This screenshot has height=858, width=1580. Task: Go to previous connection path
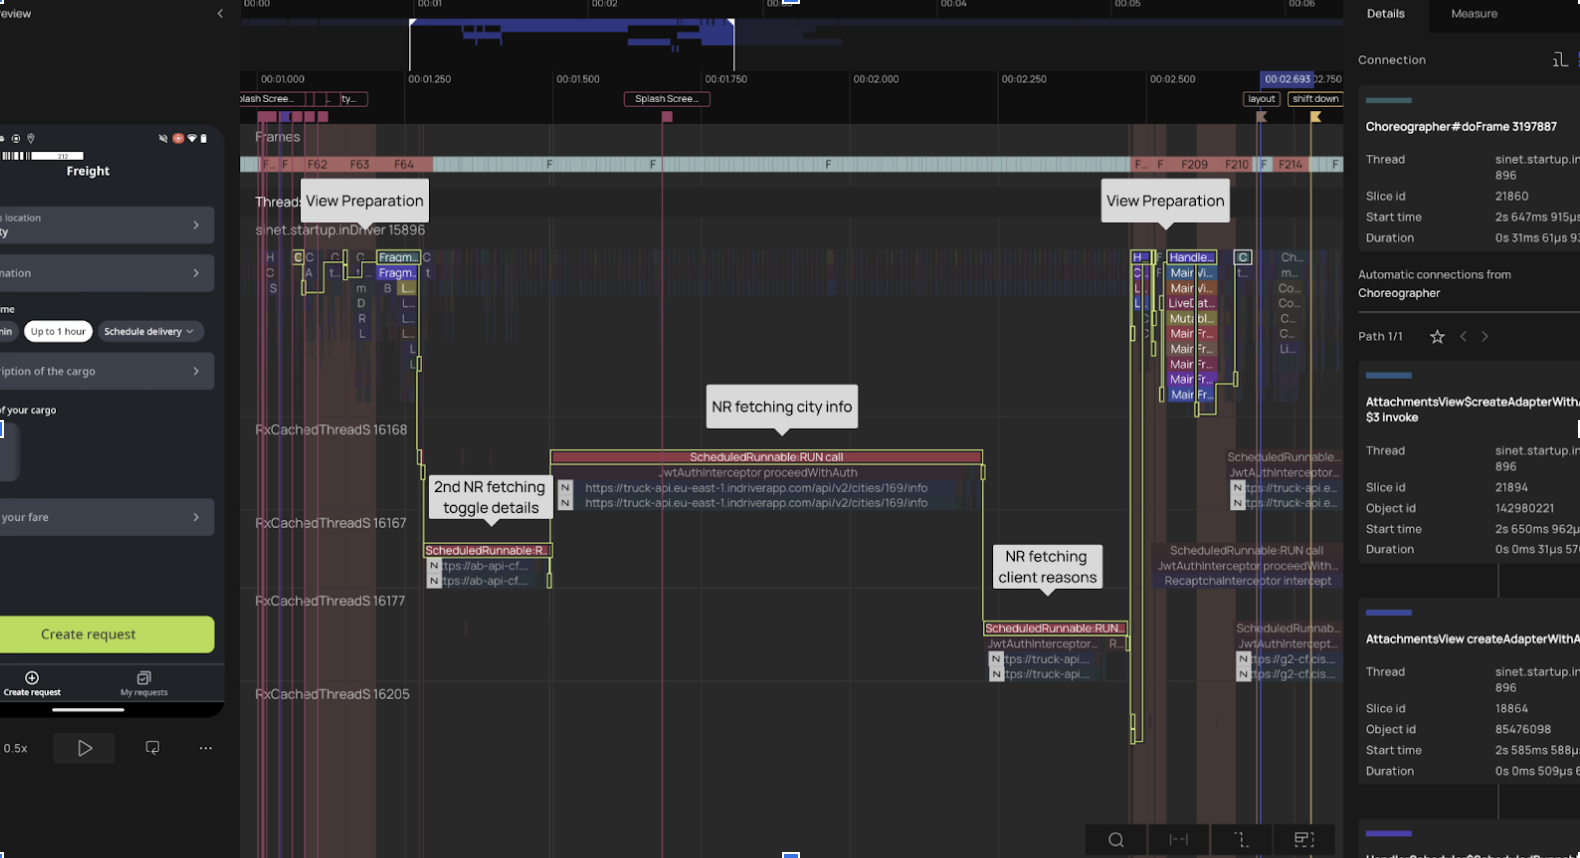click(x=1464, y=337)
